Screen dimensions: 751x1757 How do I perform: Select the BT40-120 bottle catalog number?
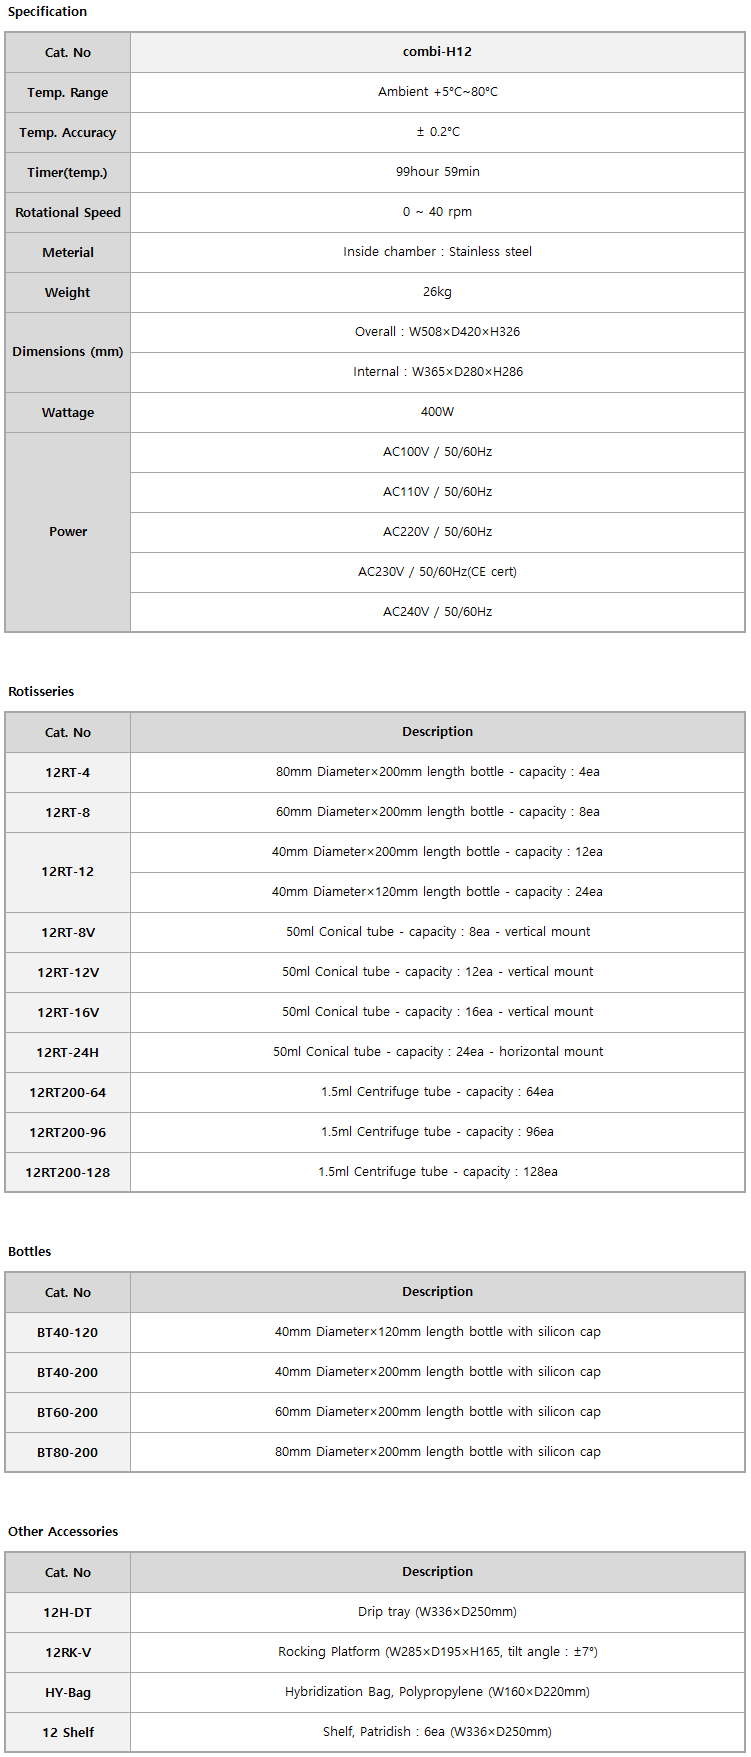pyautogui.click(x=68, y=1332)
